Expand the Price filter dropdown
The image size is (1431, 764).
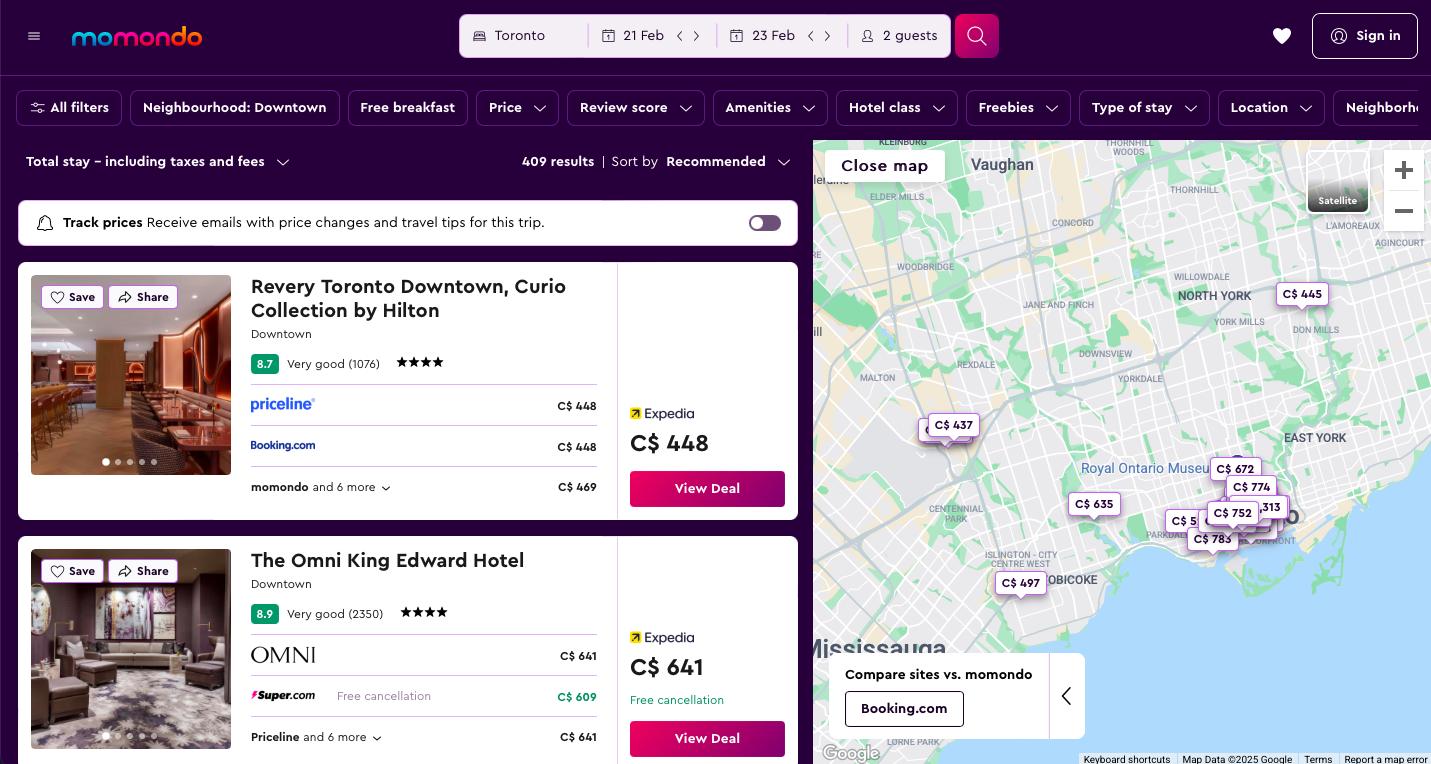517,108
